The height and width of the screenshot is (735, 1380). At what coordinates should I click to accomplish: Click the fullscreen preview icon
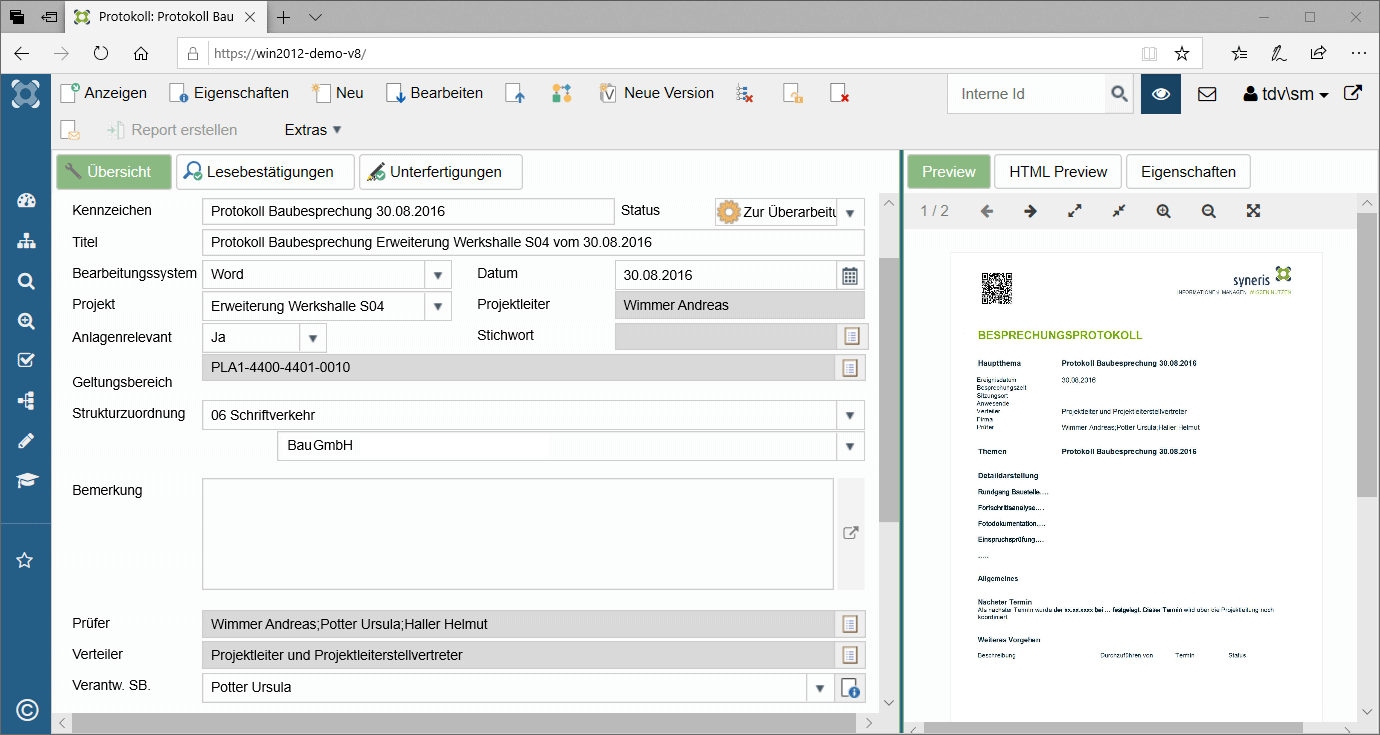tap(1253, 211)
